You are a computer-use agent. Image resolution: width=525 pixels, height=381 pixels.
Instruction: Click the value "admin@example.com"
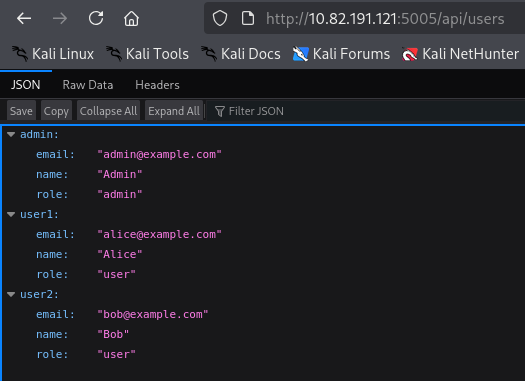click(x=159, y=154)
